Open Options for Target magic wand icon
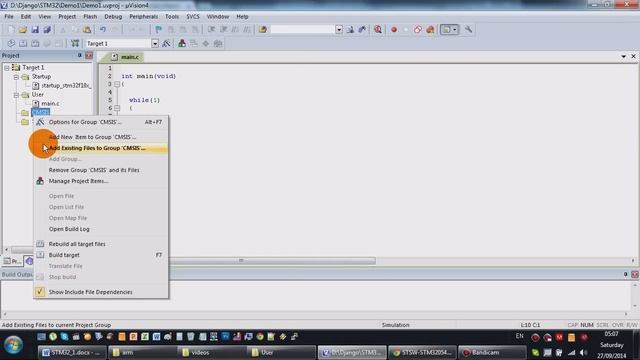Screen dimensions: 640x360 [166, 43]
